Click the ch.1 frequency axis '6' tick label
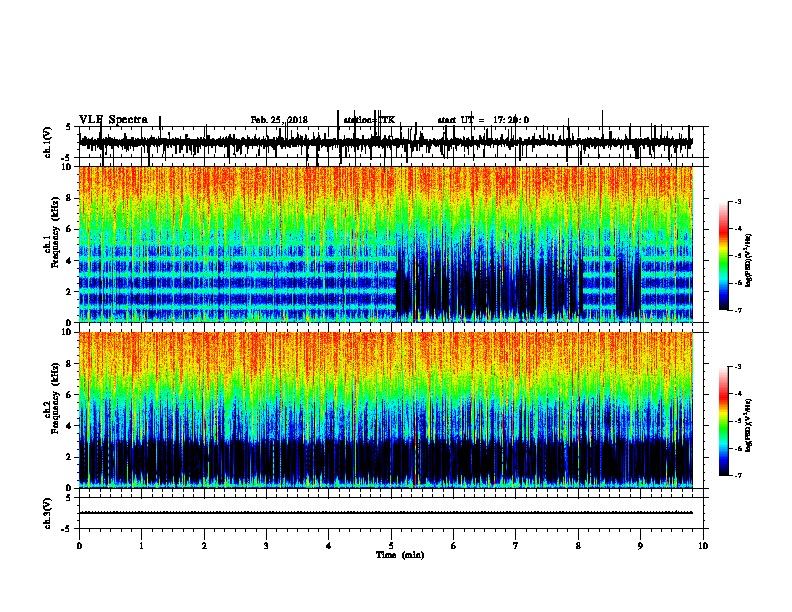Viewport: 792px width, 612px height. point(71,229)
